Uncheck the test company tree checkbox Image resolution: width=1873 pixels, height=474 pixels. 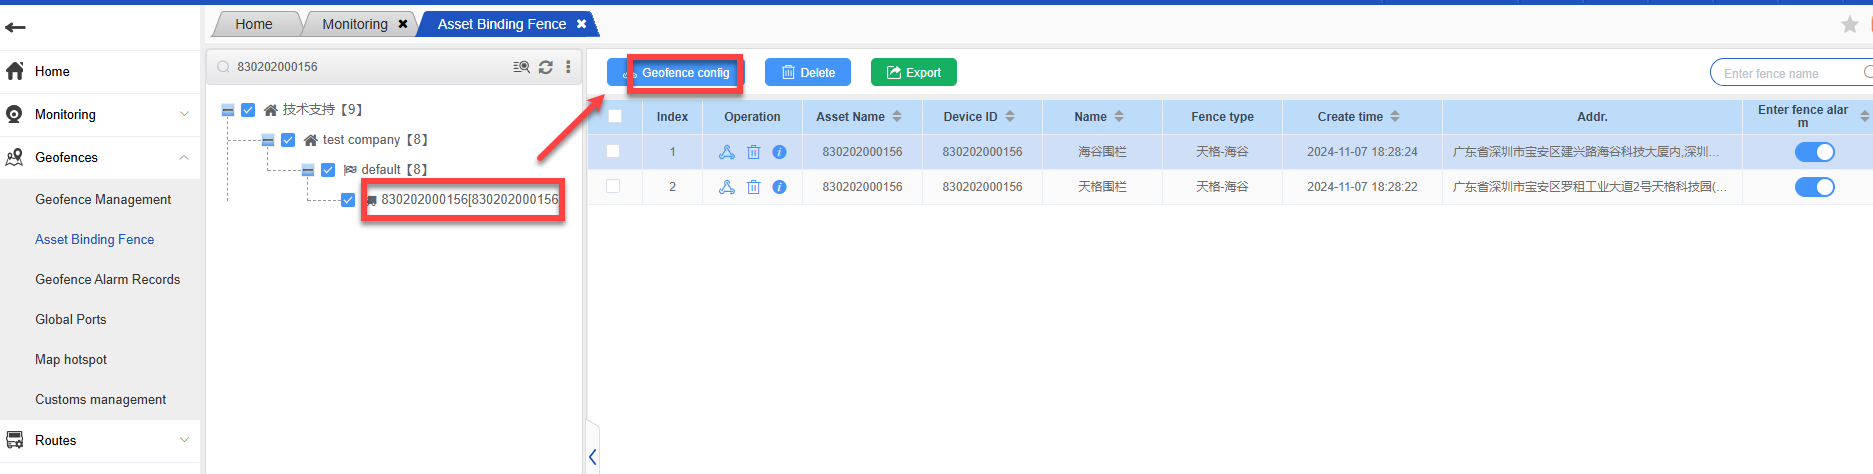[288, 140]
